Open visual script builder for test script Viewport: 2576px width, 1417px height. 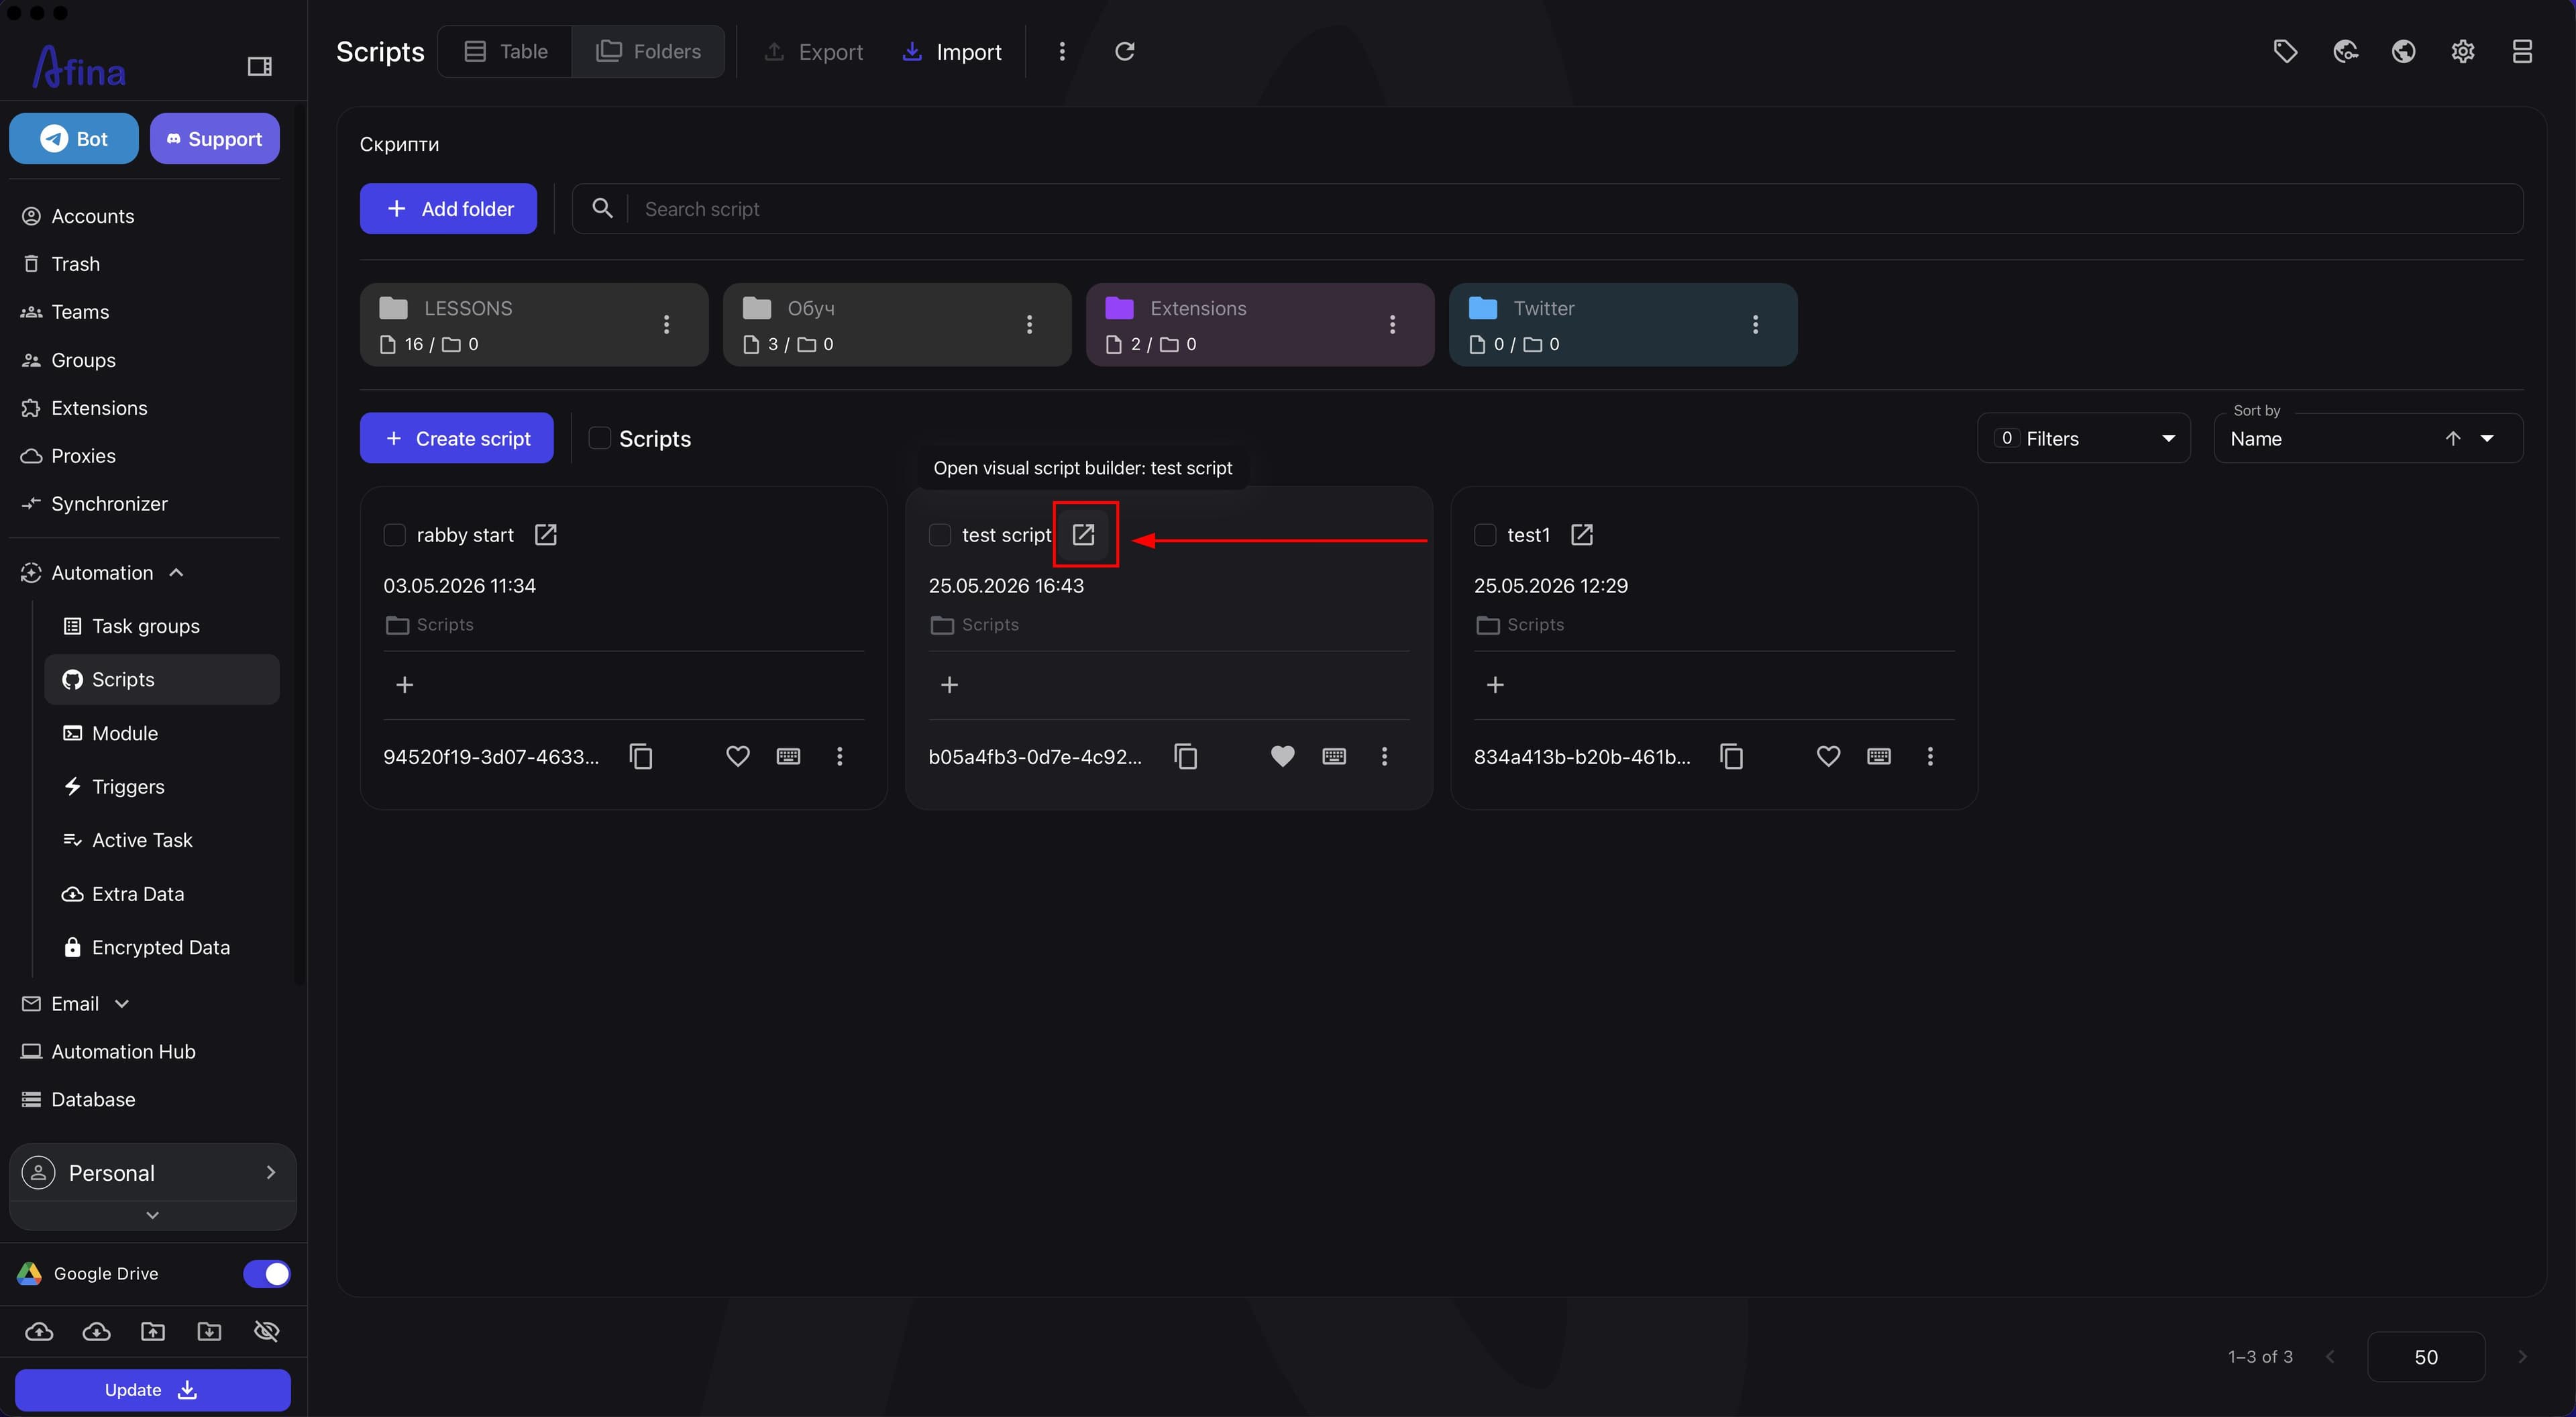tap(1084, 534)
